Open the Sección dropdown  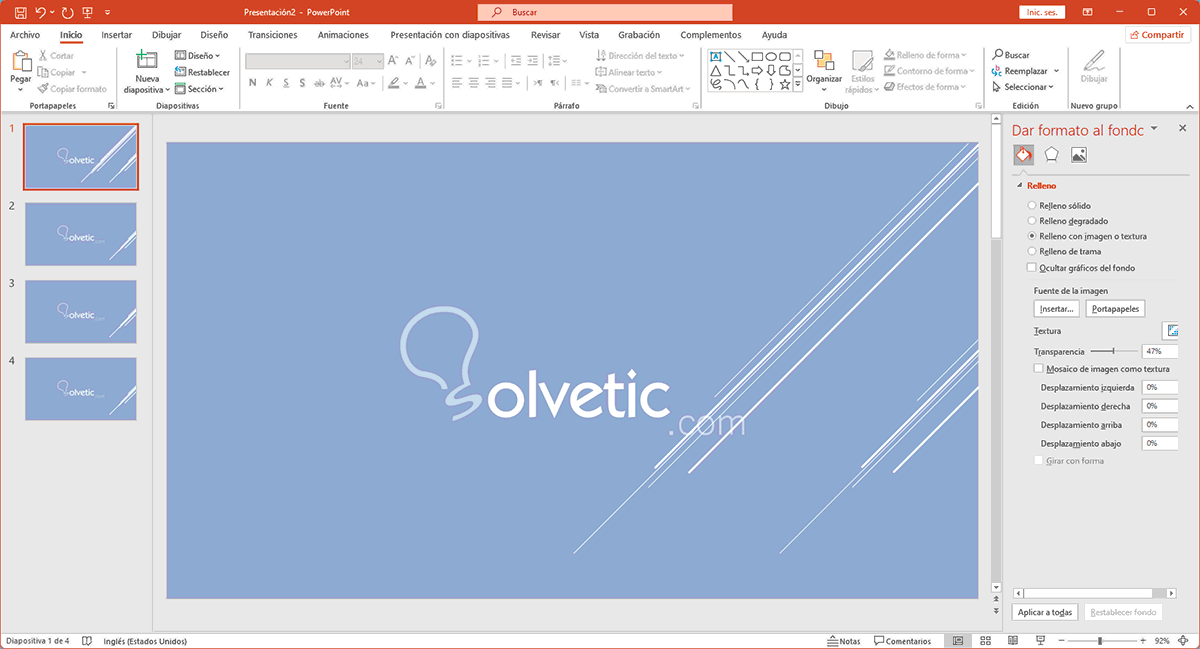coord(199,89)
